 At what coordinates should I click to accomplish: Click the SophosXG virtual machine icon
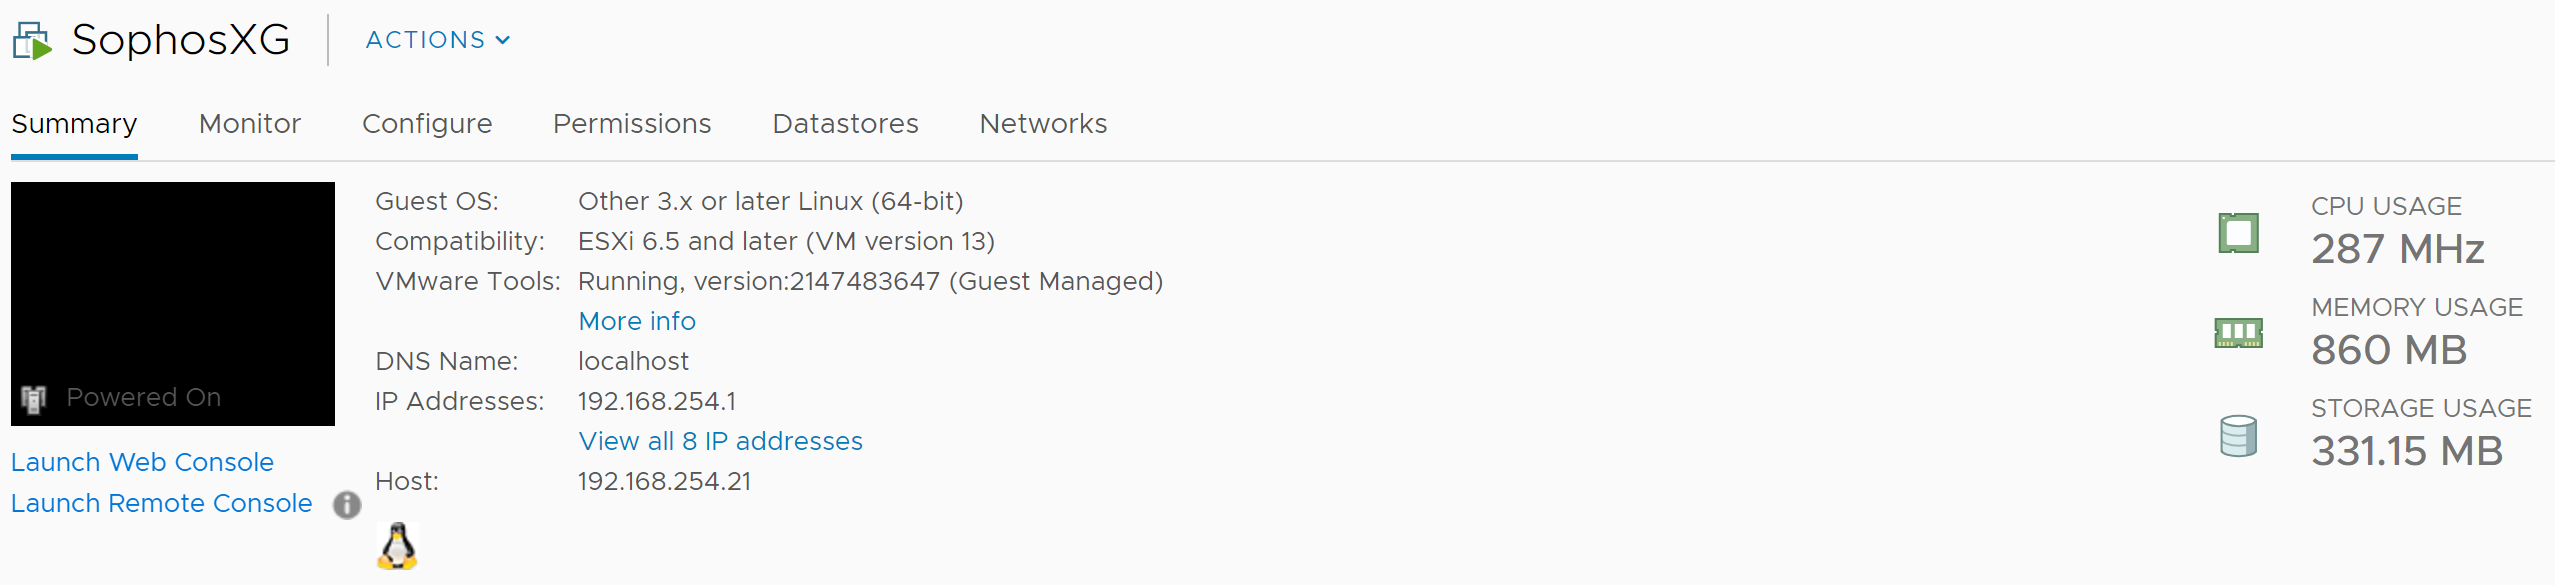(32, 41)
